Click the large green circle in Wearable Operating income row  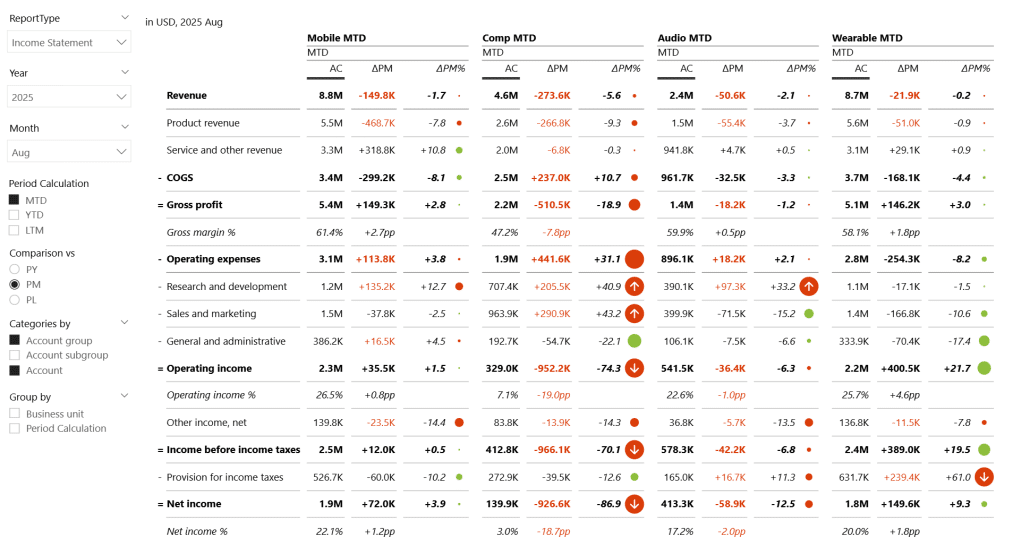(984, 368)
